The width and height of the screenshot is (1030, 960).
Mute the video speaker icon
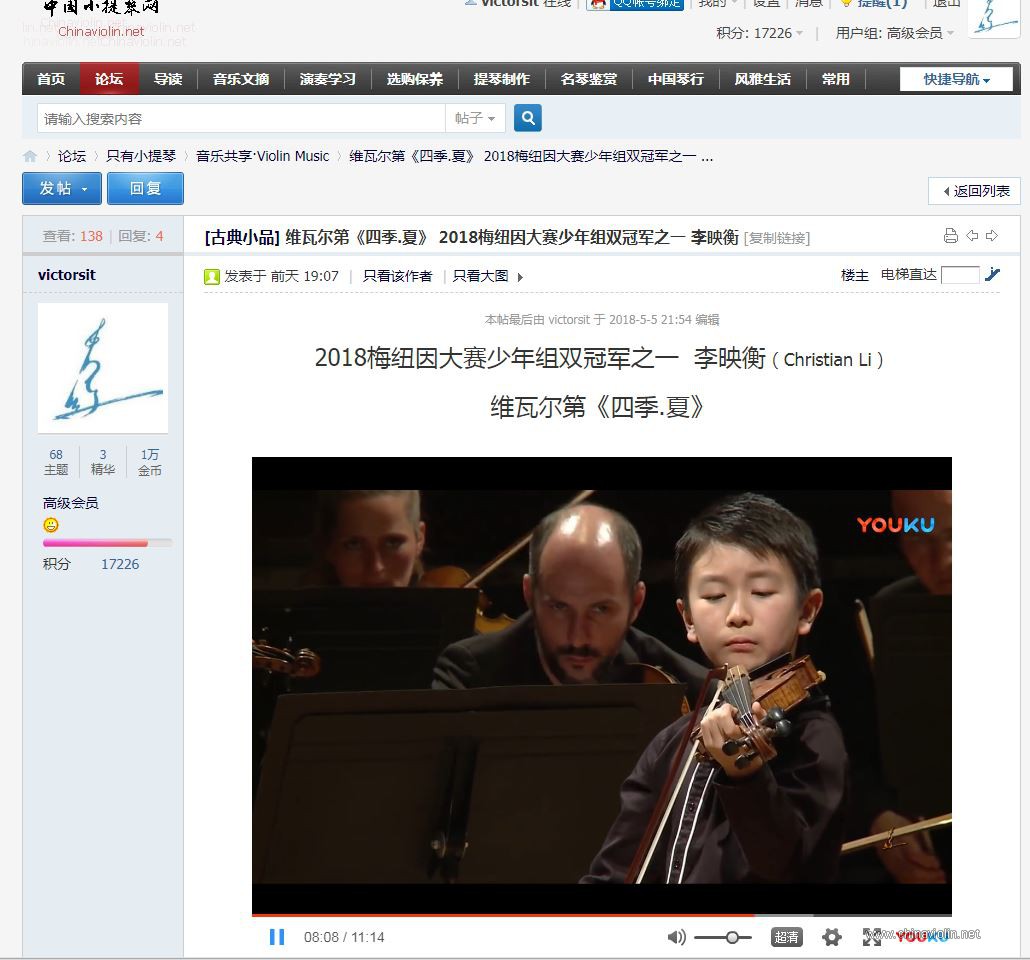pyautogui.click(x=676, y=937)
